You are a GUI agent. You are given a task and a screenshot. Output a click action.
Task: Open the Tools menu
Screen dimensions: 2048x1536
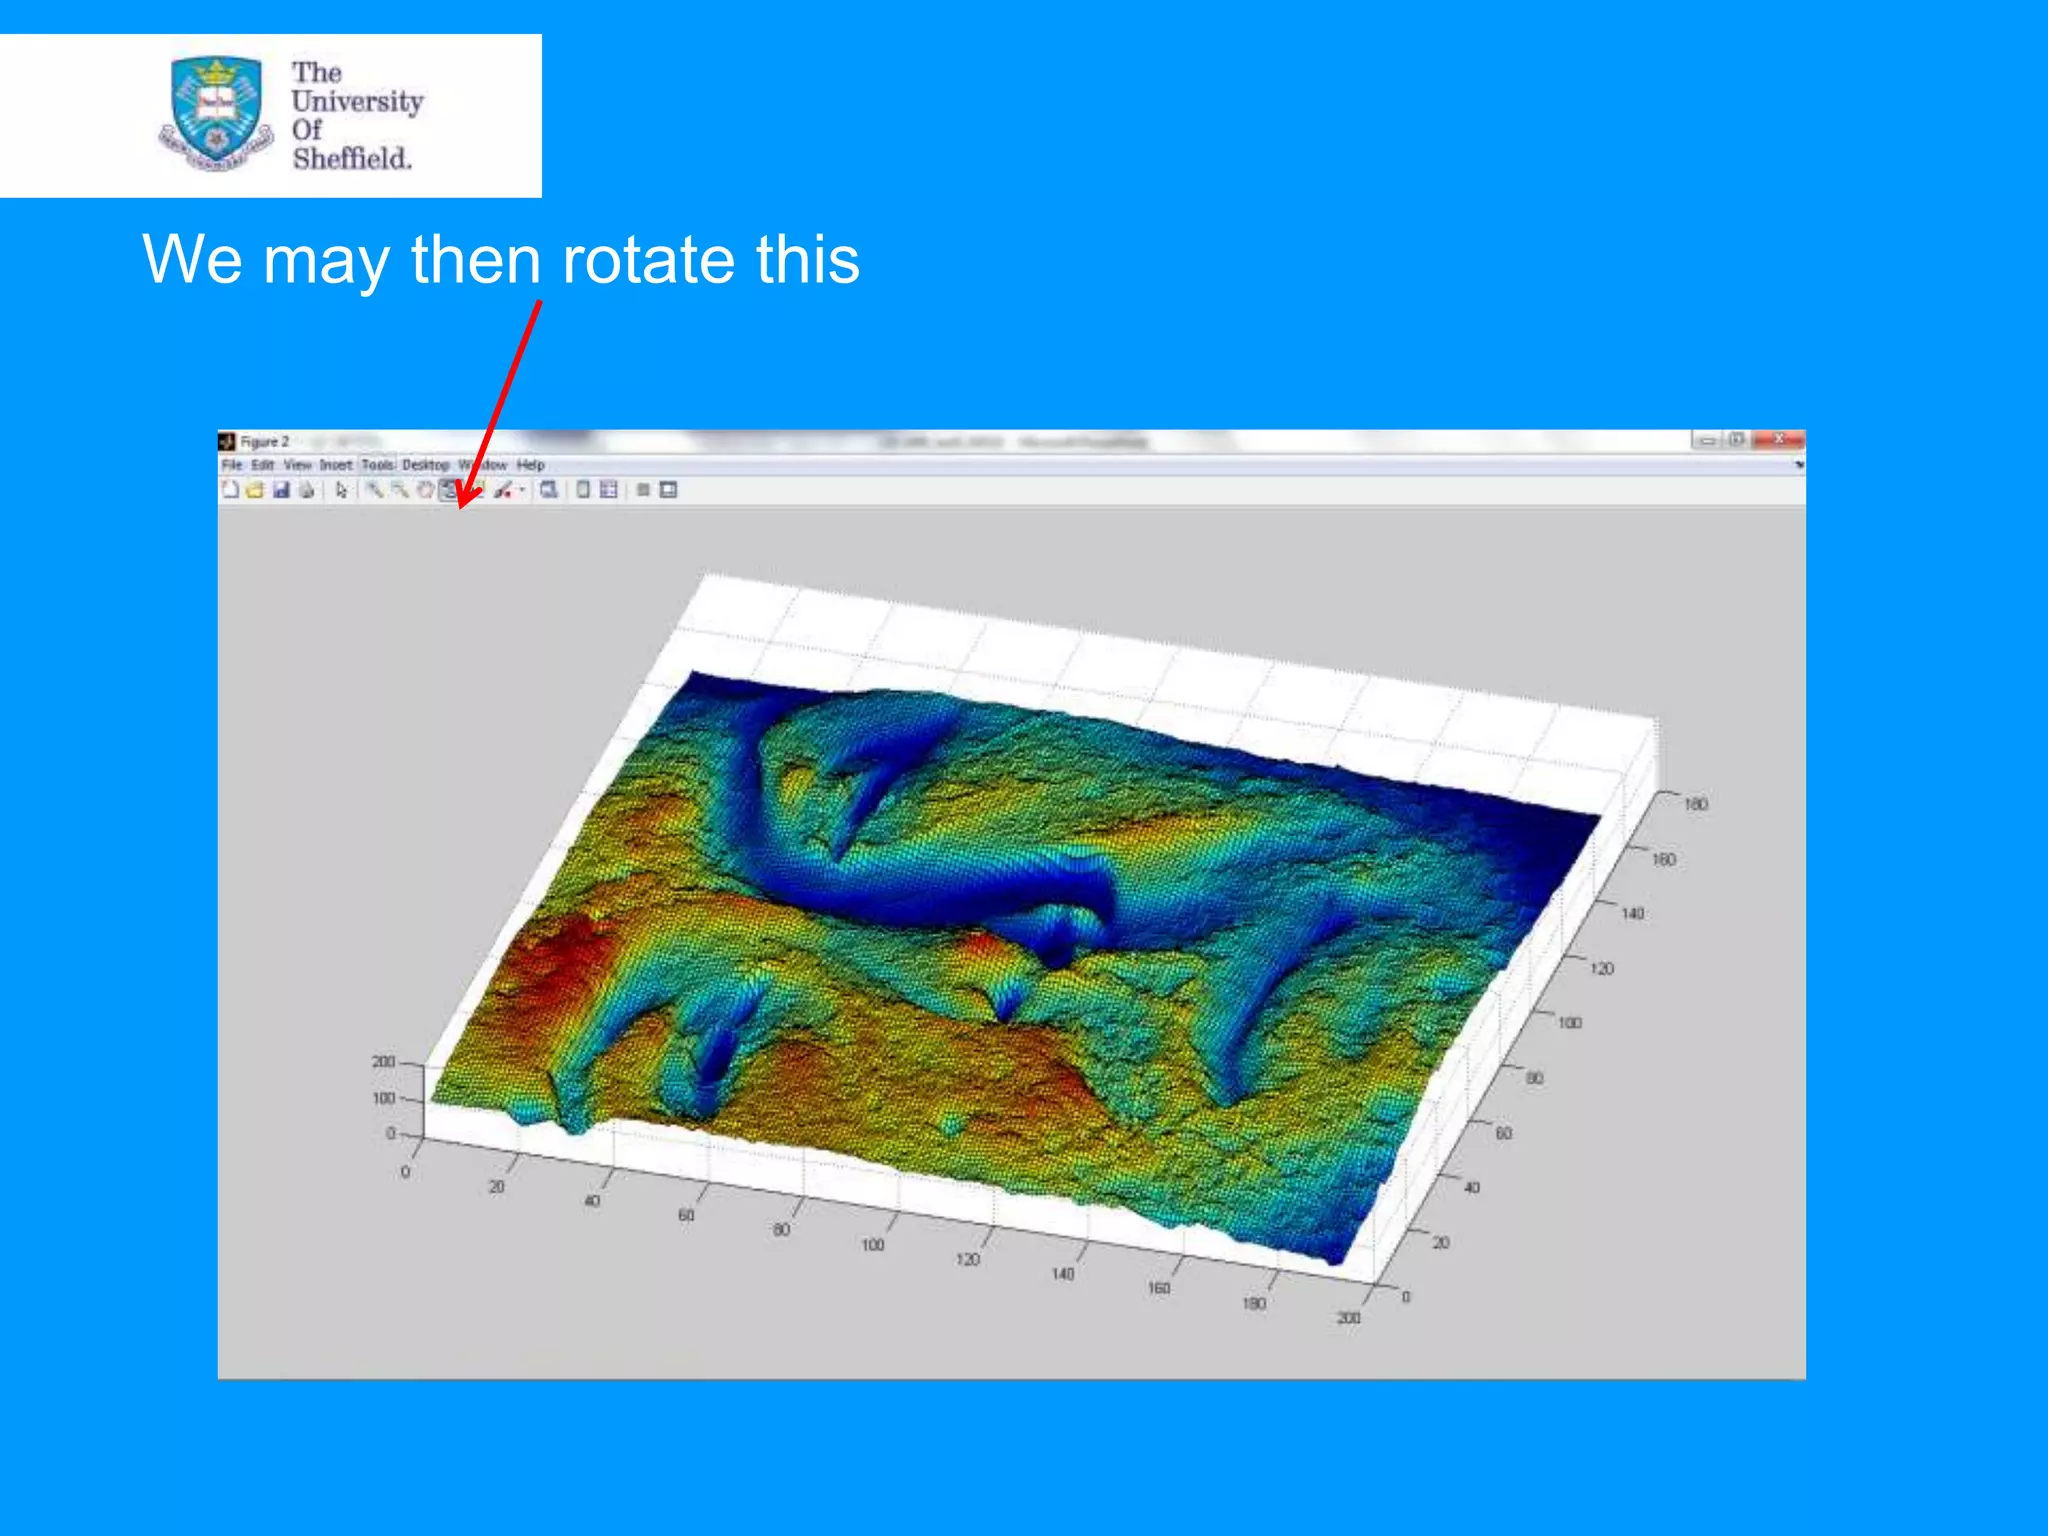point(377,465)
